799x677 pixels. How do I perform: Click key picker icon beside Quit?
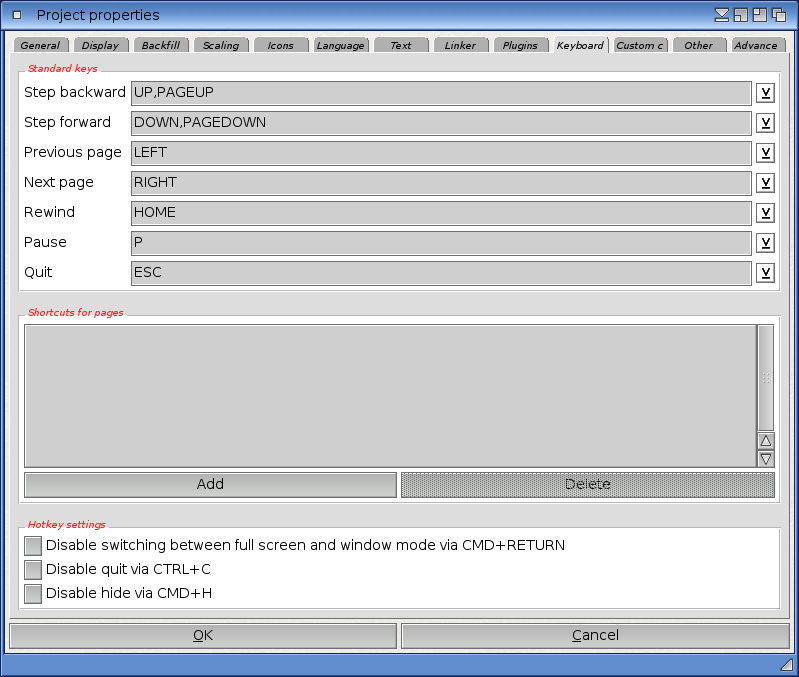pos(765,273)
